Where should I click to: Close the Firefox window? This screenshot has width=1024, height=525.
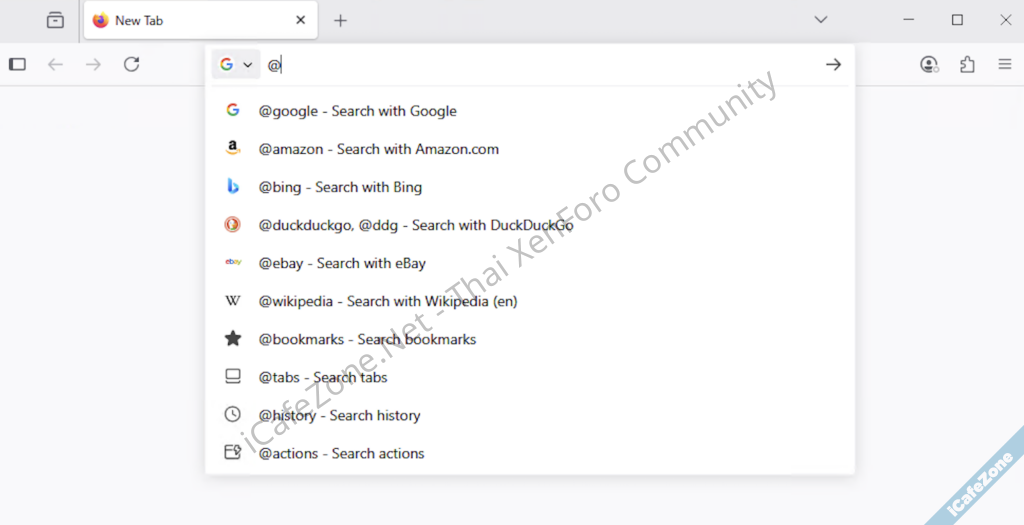coord(1006,20)
